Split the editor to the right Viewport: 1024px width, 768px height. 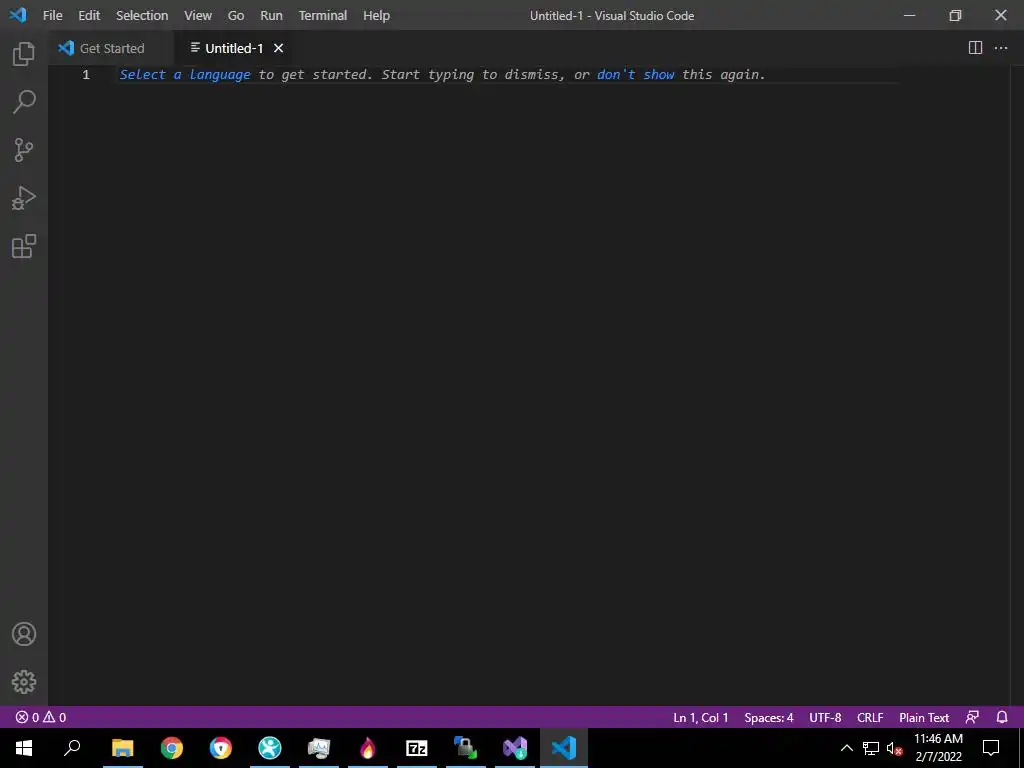975,48
